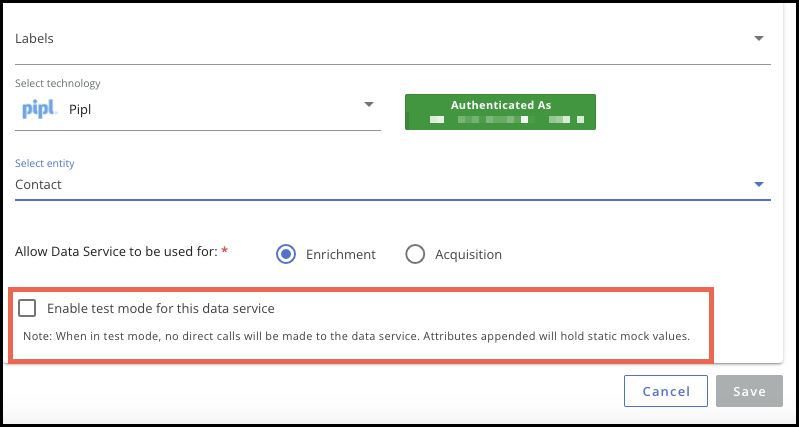The width and height of the screenshot is (799, 427).
Task: Click the Select technology field caption
Action: point(58,83)
